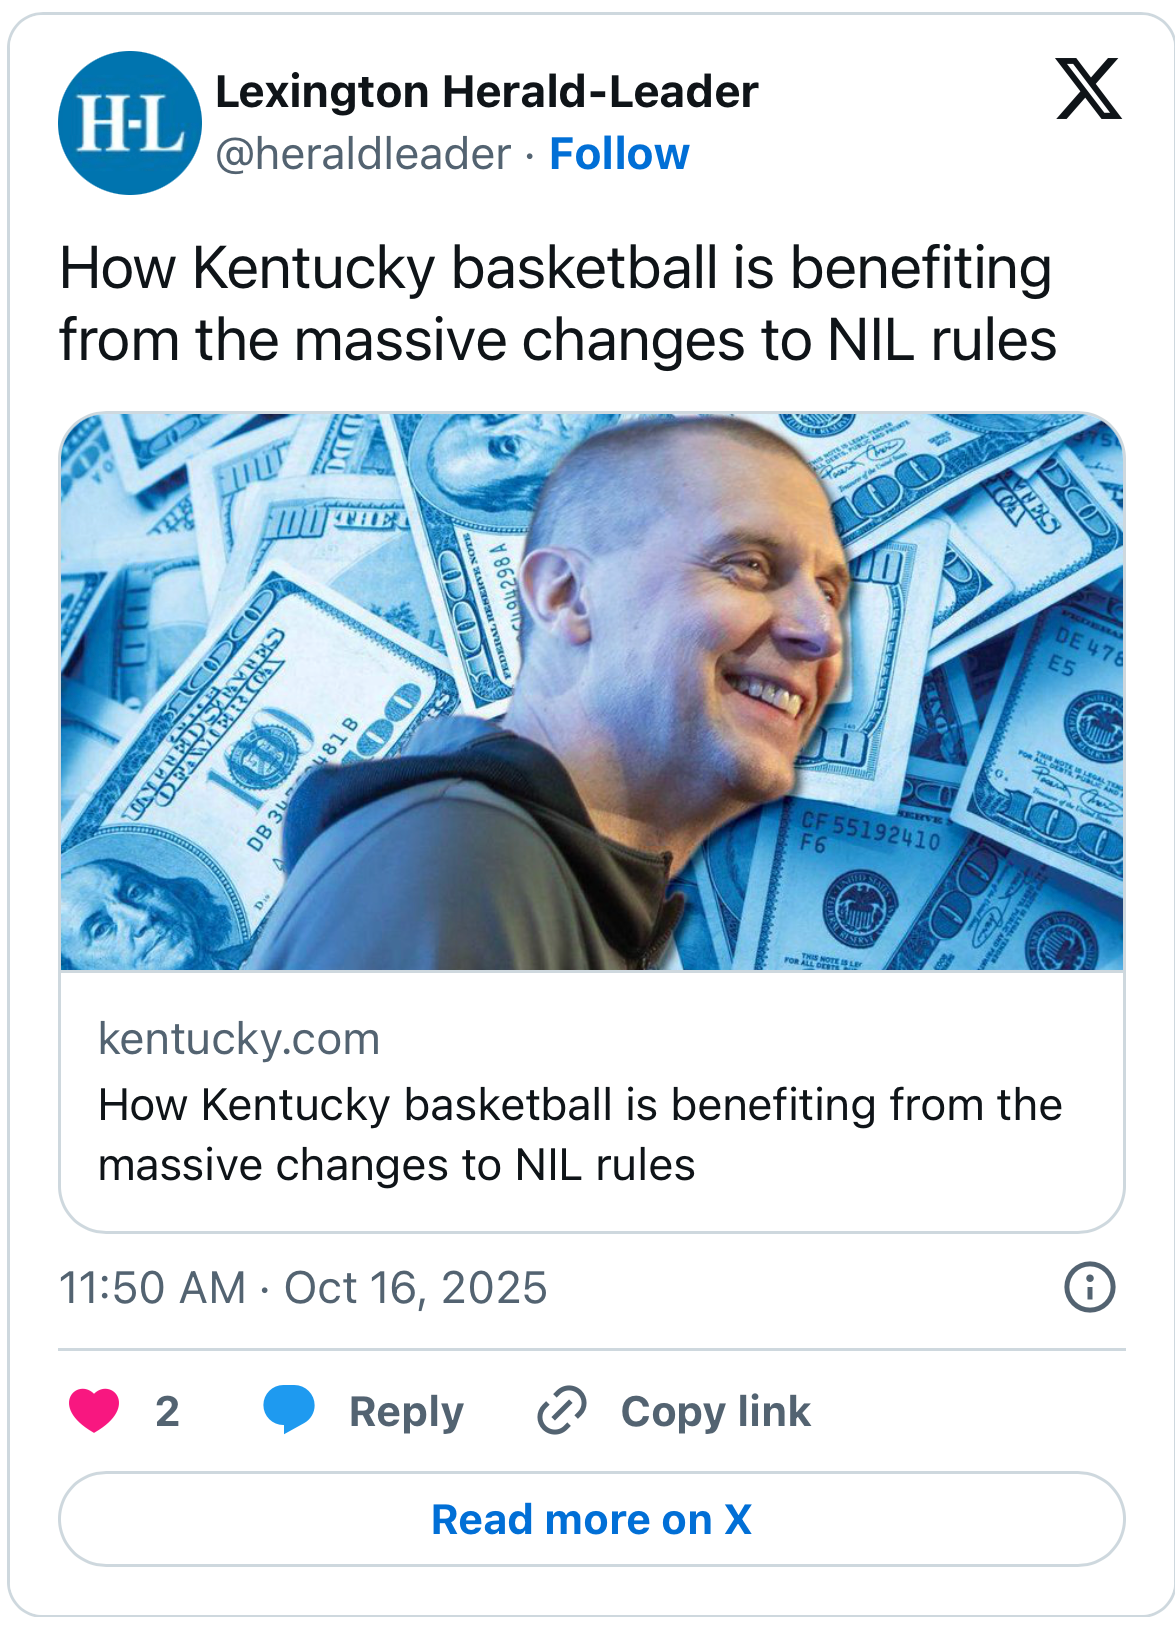Click the @heraldleader handle

click(363, 154)
